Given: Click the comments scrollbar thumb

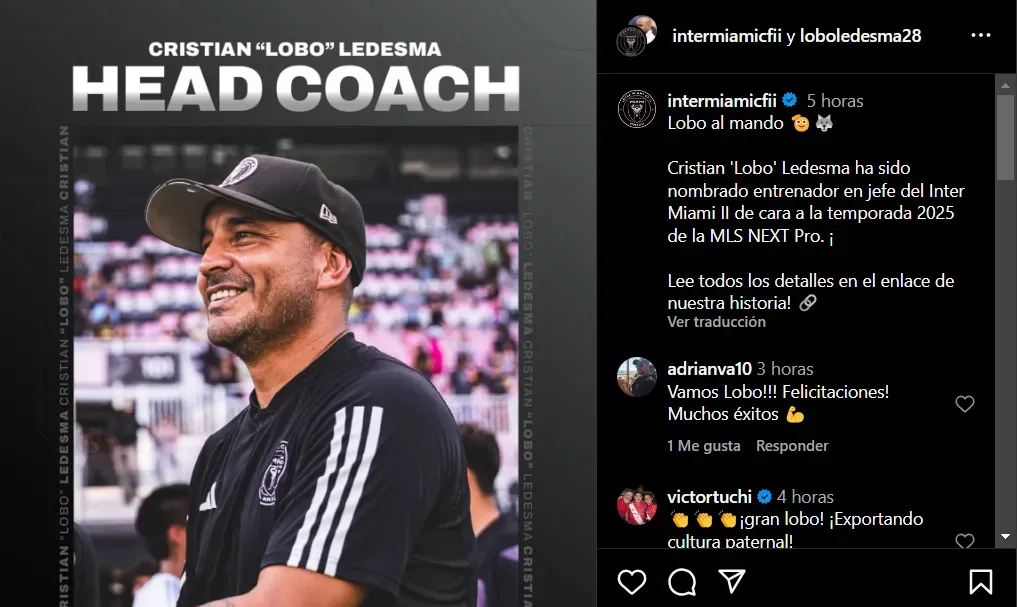Looking at the screenshot, I should 1005,137.
